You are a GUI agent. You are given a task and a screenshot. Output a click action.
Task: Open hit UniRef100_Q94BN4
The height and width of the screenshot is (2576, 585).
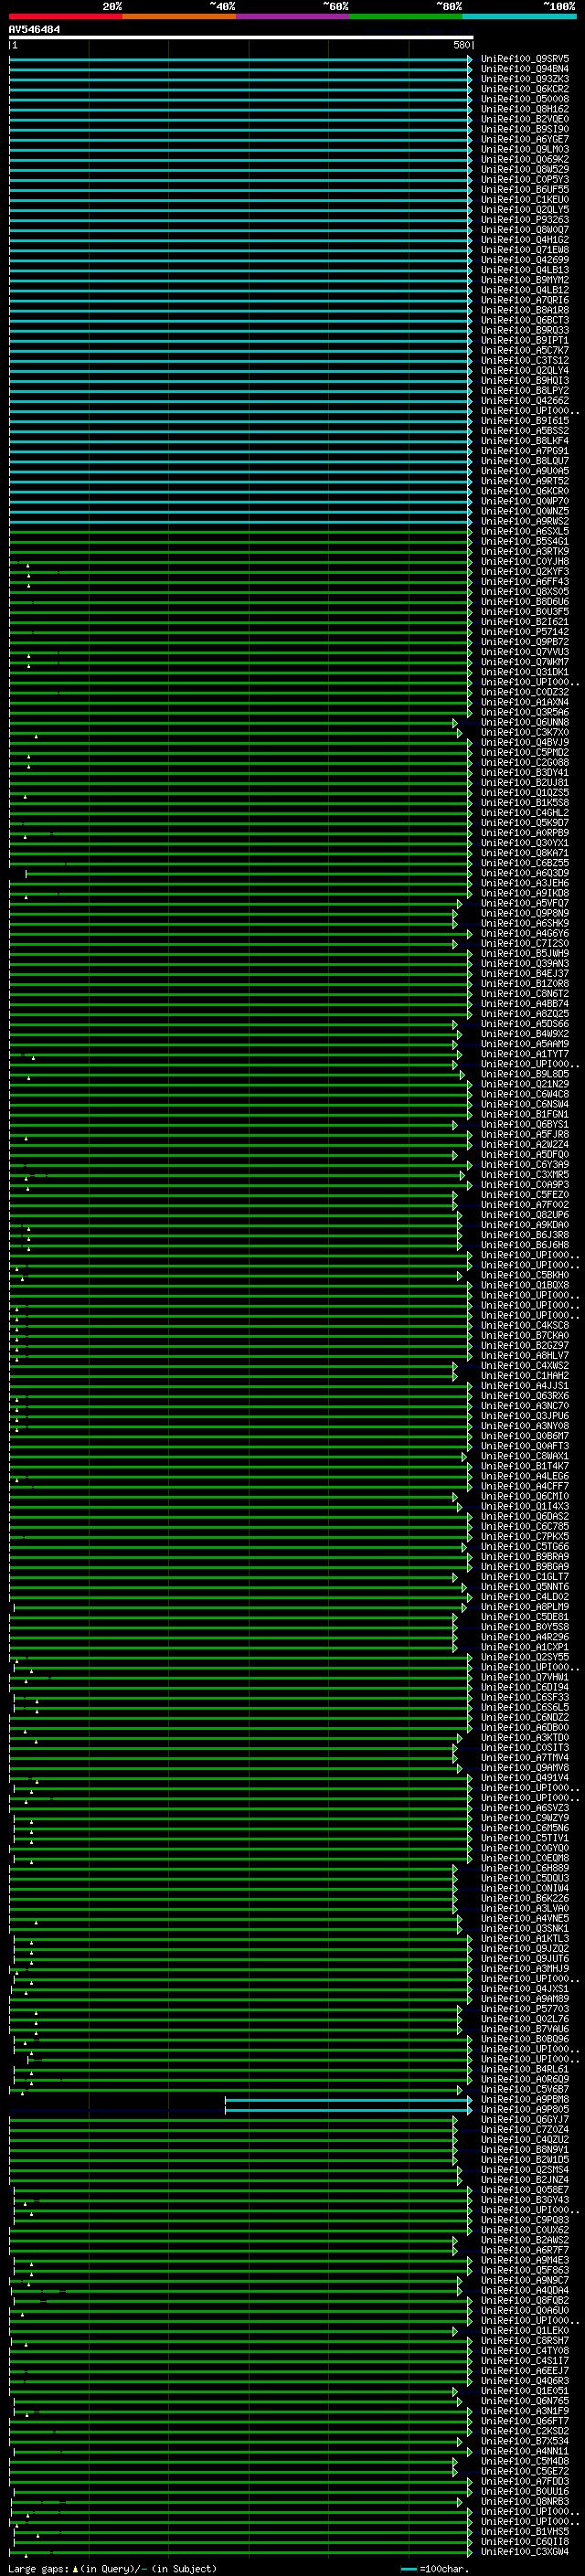(x=525, y=69)
